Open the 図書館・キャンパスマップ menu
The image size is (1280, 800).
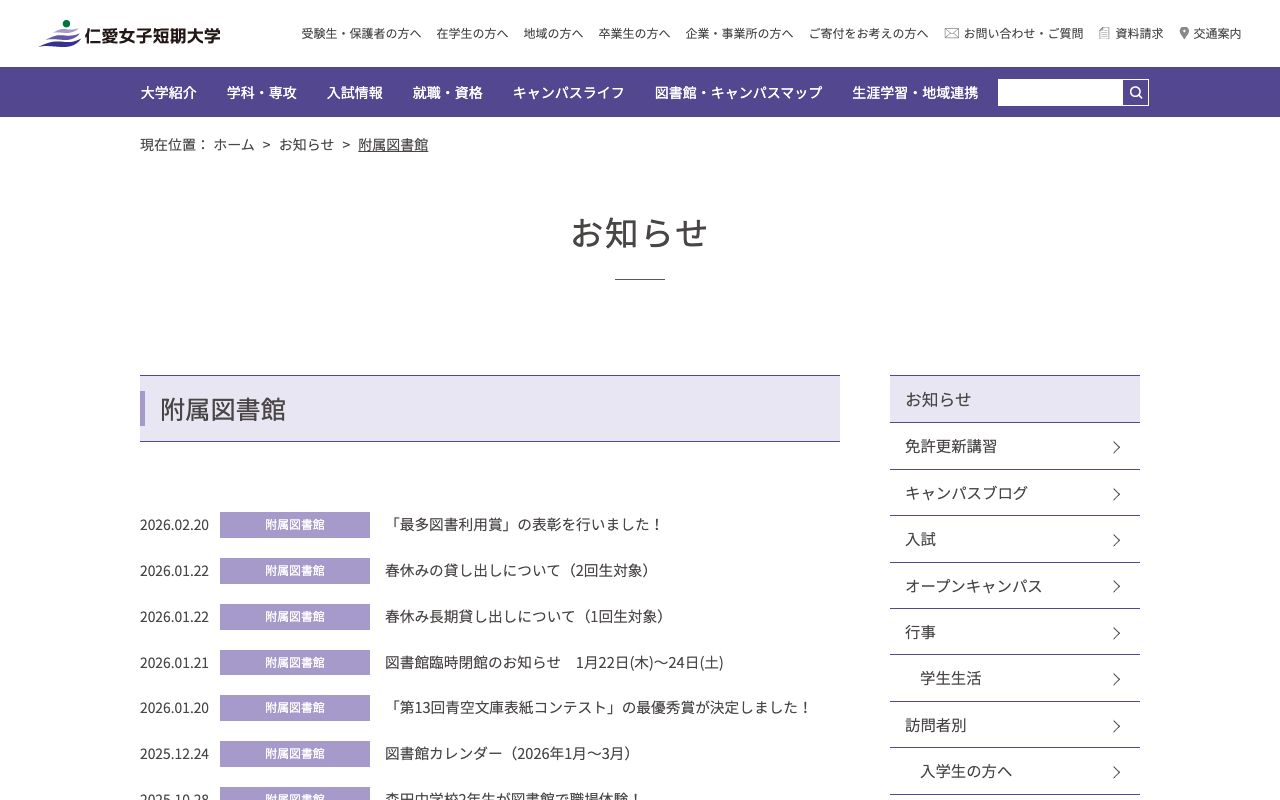[x=738, y=92]
